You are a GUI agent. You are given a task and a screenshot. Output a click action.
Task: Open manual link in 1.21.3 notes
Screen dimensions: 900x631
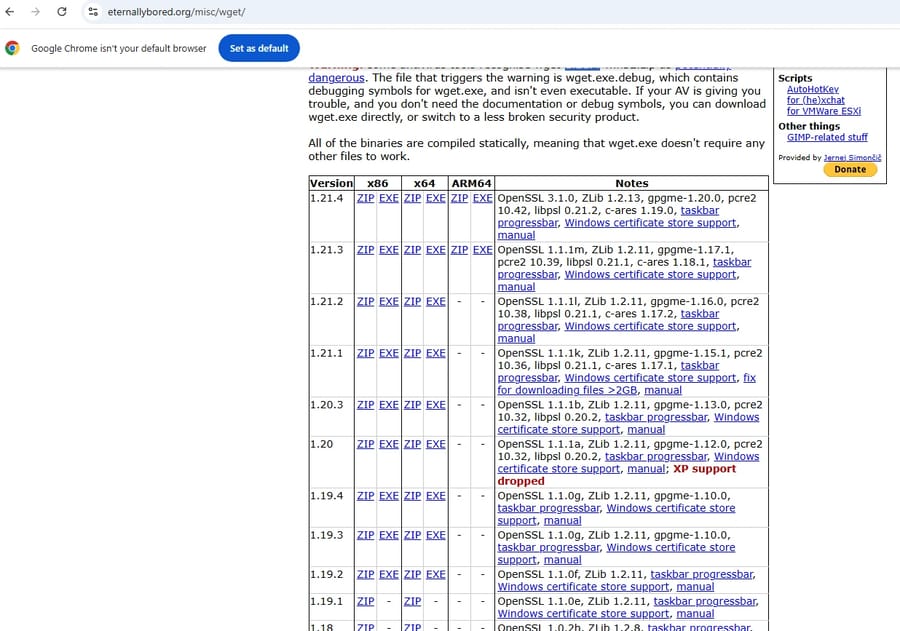pyautogui.click(x=516, y=287)
